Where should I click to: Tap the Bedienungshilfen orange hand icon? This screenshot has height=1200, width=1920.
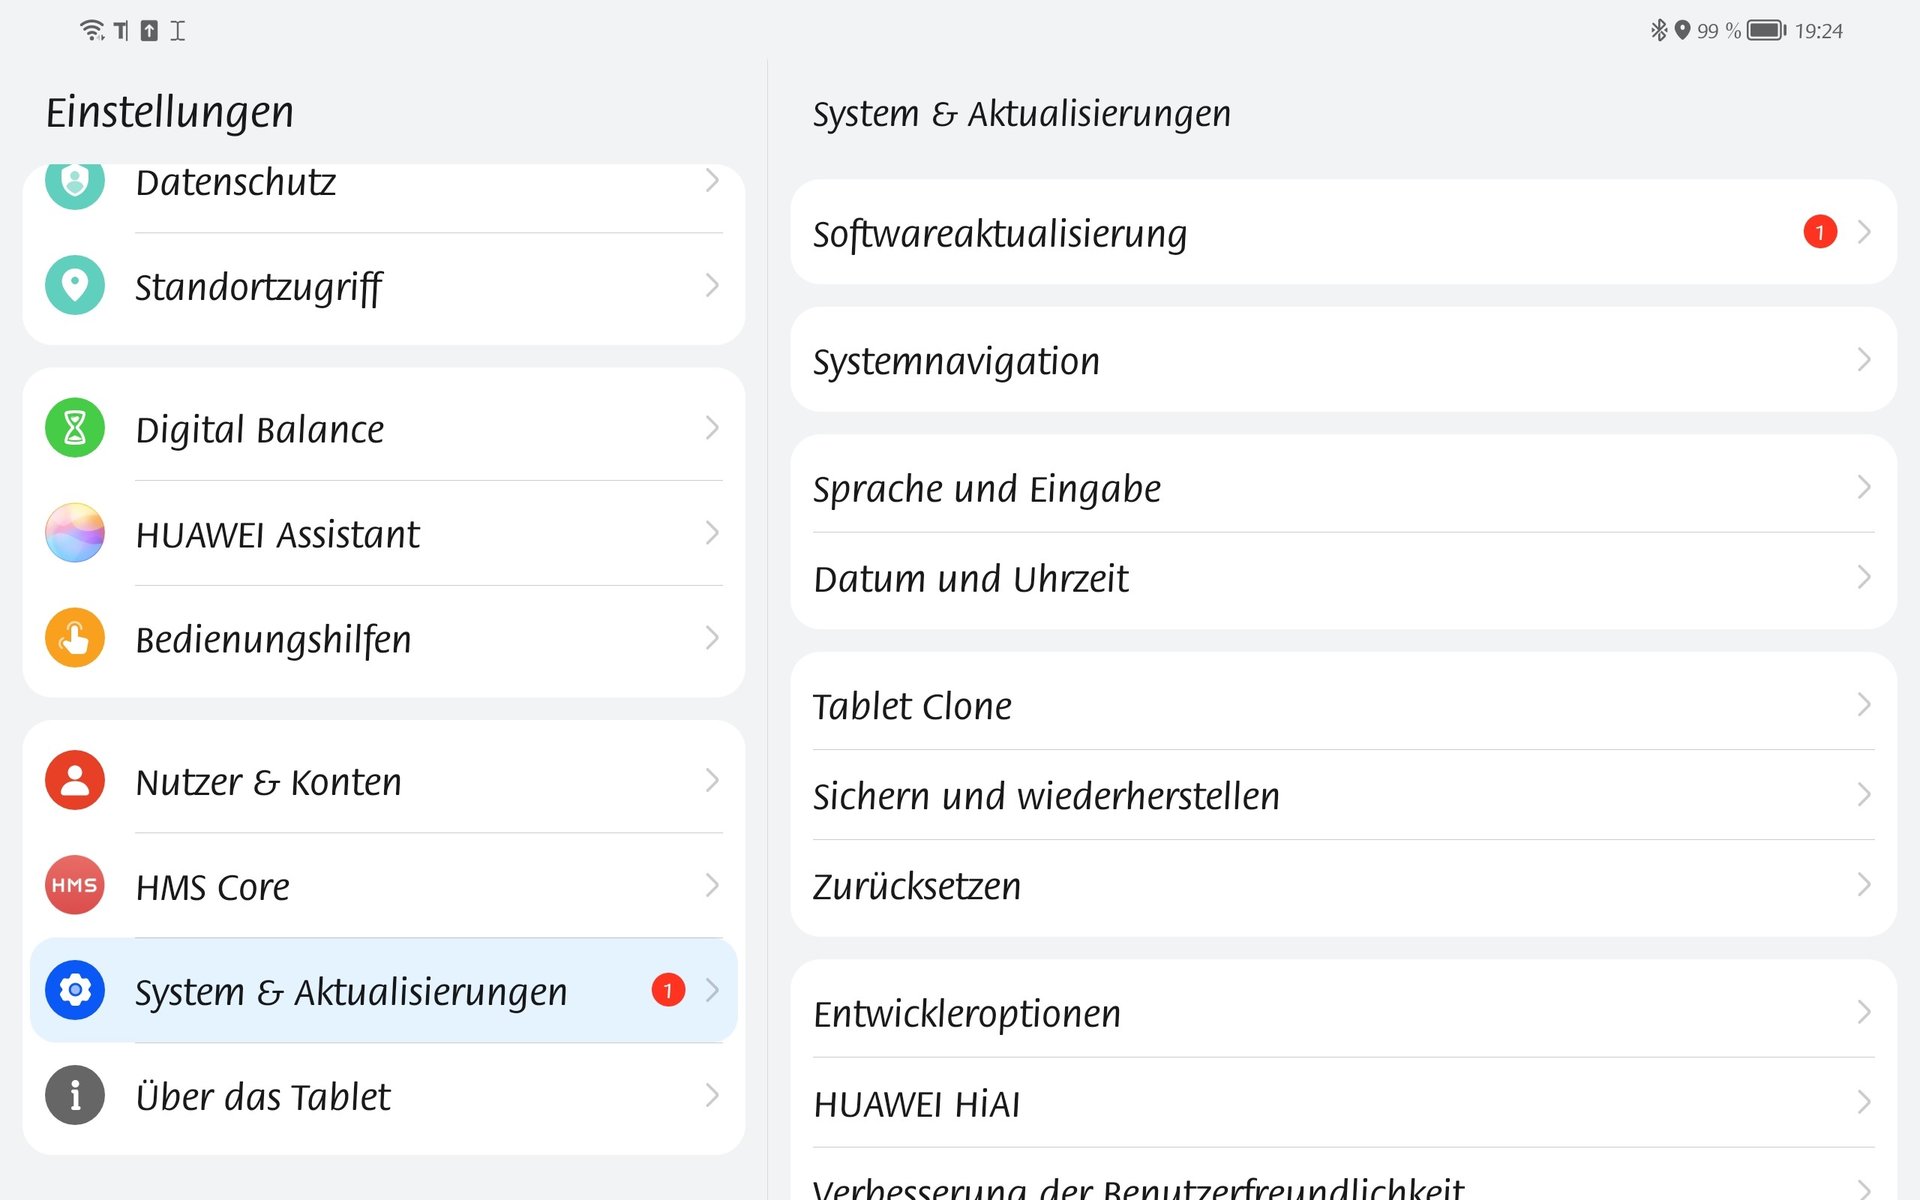click(x=75, y=638)
